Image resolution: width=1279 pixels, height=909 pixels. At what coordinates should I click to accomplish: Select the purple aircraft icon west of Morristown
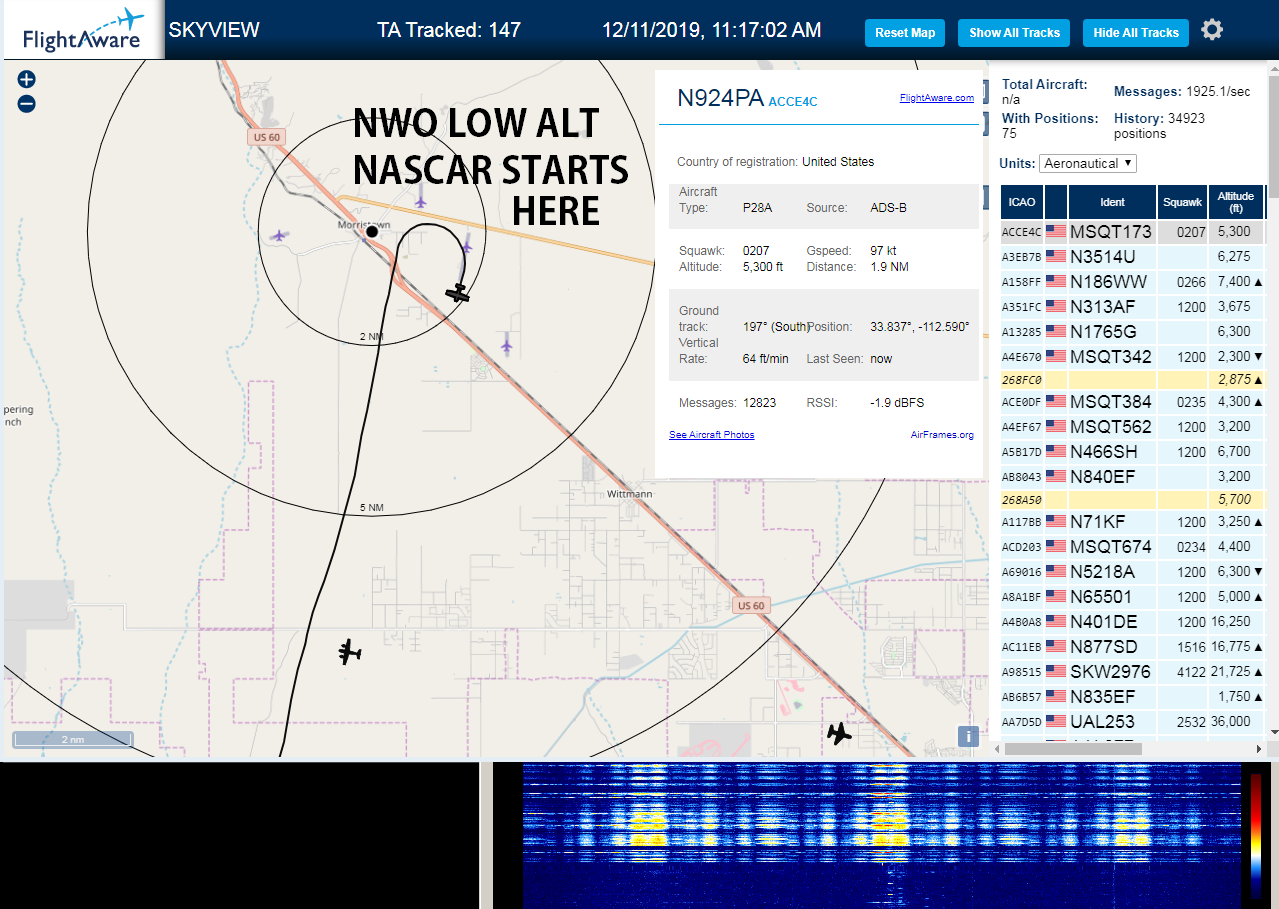tap(280, 236)
